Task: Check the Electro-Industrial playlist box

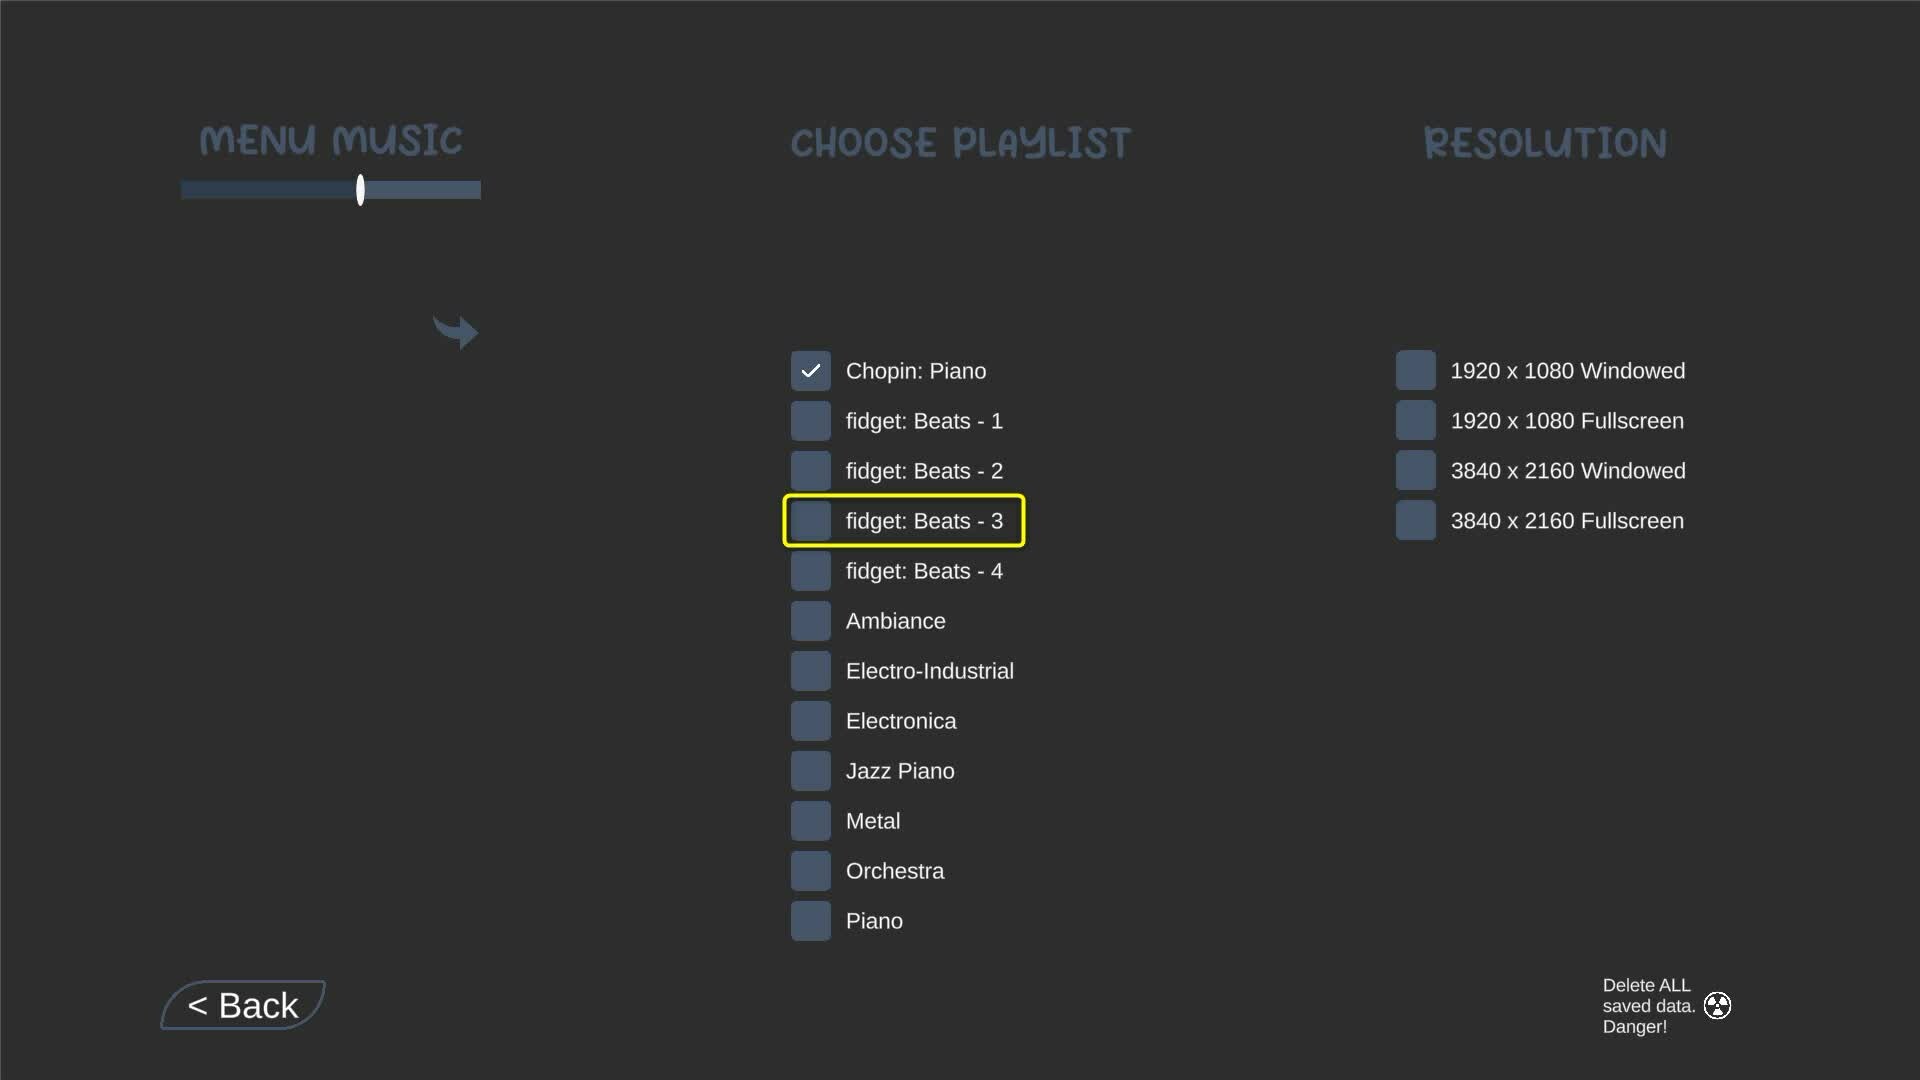Action: click(810, 671)
